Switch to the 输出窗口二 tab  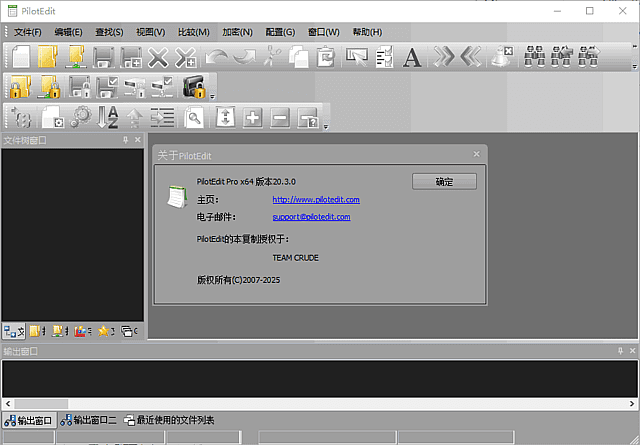click(x=88, y=420)
